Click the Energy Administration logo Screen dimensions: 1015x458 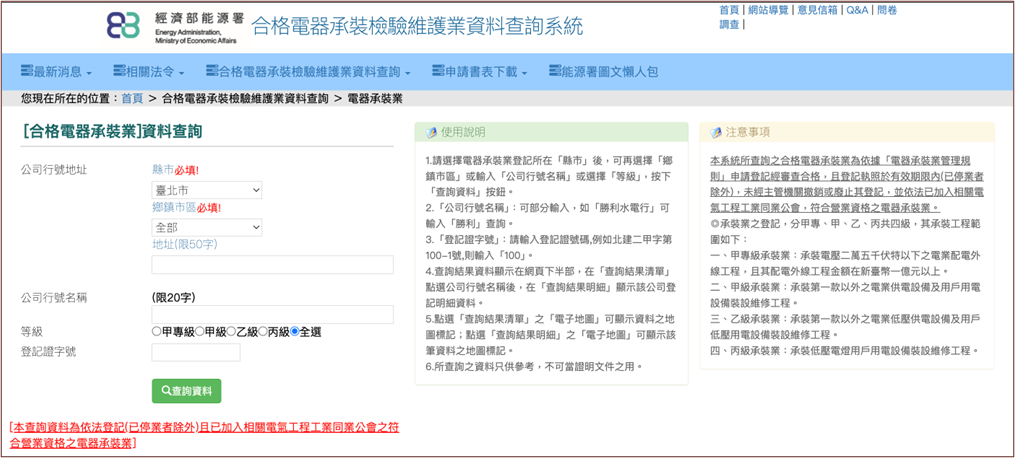[x=170, y=27]
